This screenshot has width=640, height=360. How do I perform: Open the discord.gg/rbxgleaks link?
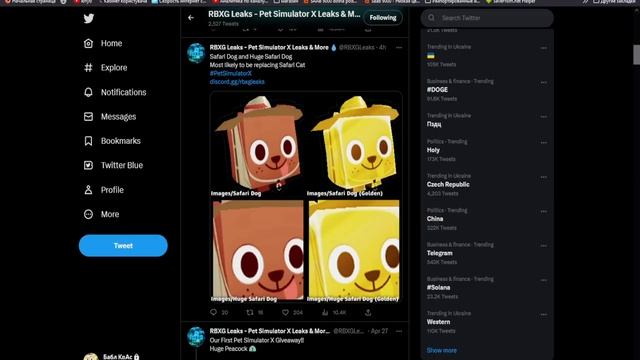click(x=237, y=82)
